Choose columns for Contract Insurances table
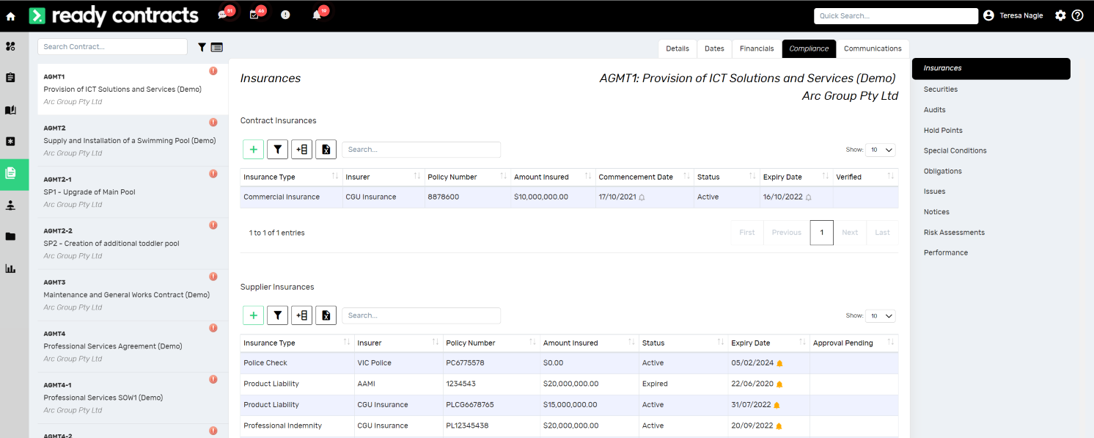This screenshot has width=1094, height=438. pos(301,149)
